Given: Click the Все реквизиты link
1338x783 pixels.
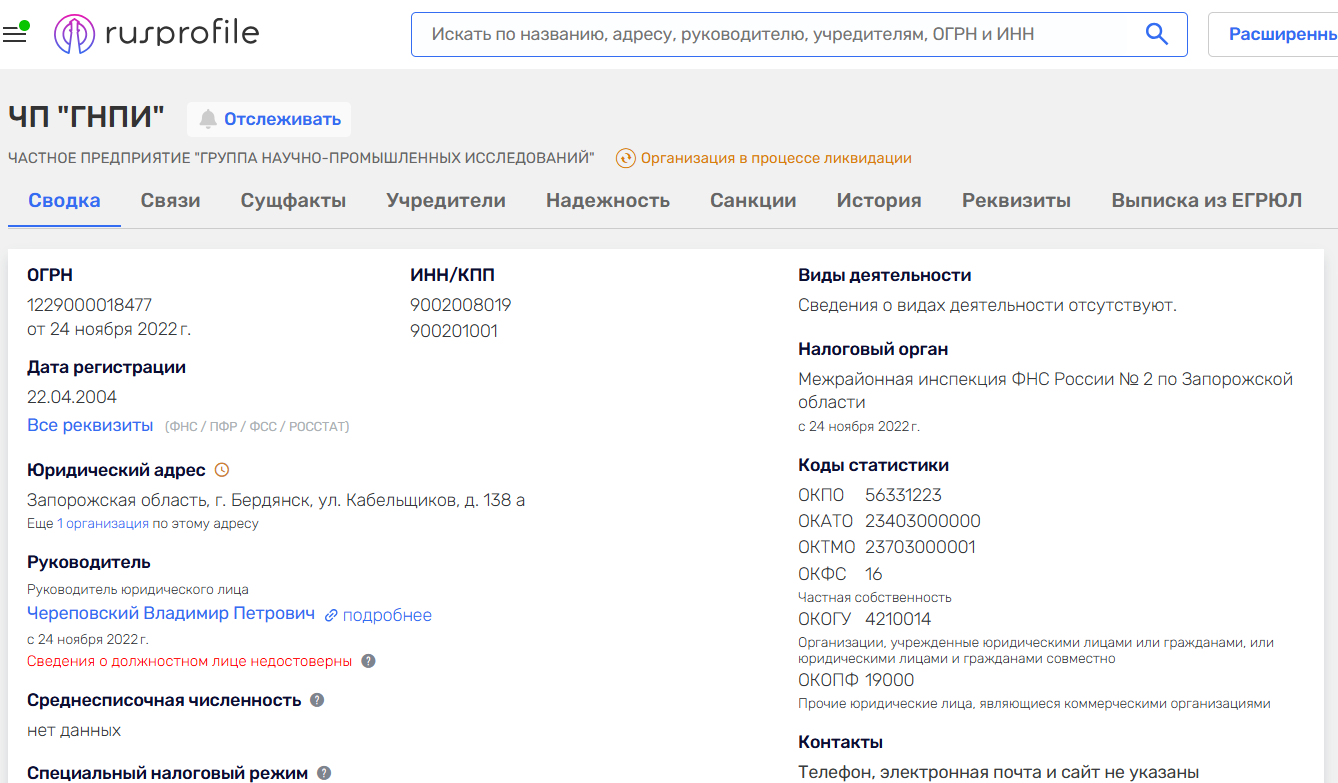Looking at the screenshot, I should [x=90, y=425].
